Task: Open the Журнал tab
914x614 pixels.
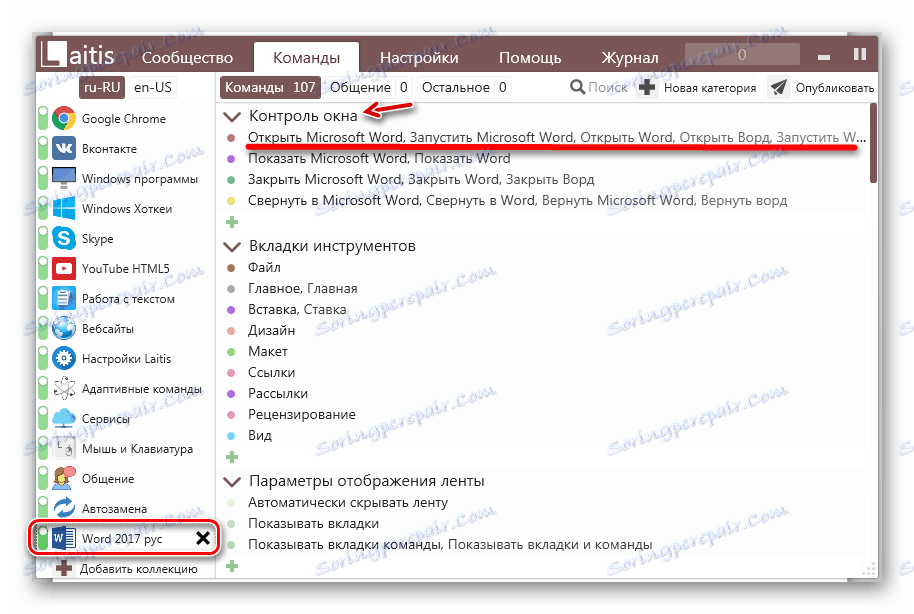Action: (x=630, y=58)
